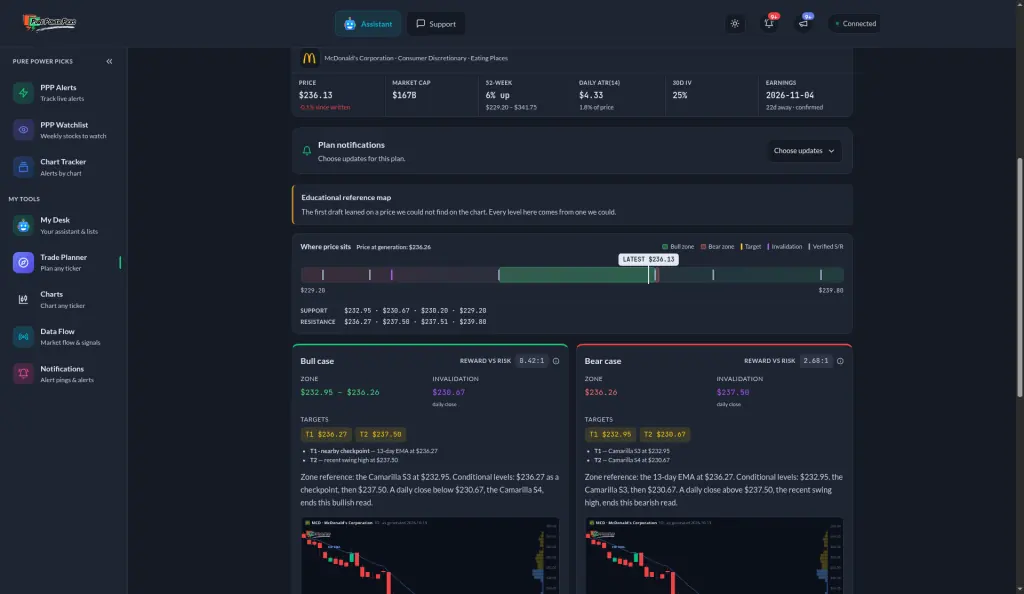Click Verified S/R legend entry
1024x594 pixels.
pyautogui.click(x=825, y=247)
